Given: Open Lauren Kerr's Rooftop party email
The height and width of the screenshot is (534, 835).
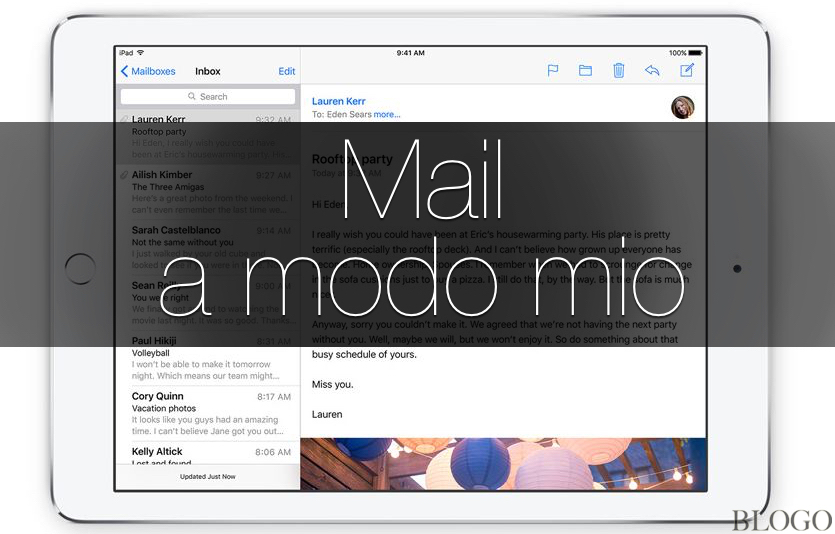Looking at the screenshot, I should click(208, 136).
